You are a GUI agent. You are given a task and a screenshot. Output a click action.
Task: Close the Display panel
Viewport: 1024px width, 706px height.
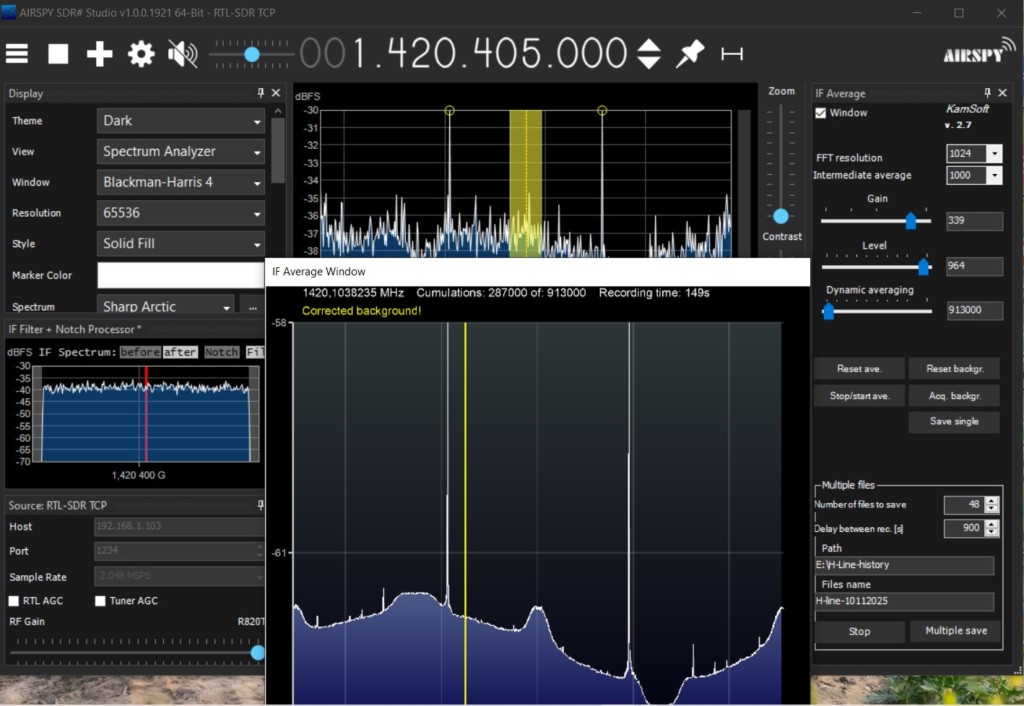coord(276,93)
